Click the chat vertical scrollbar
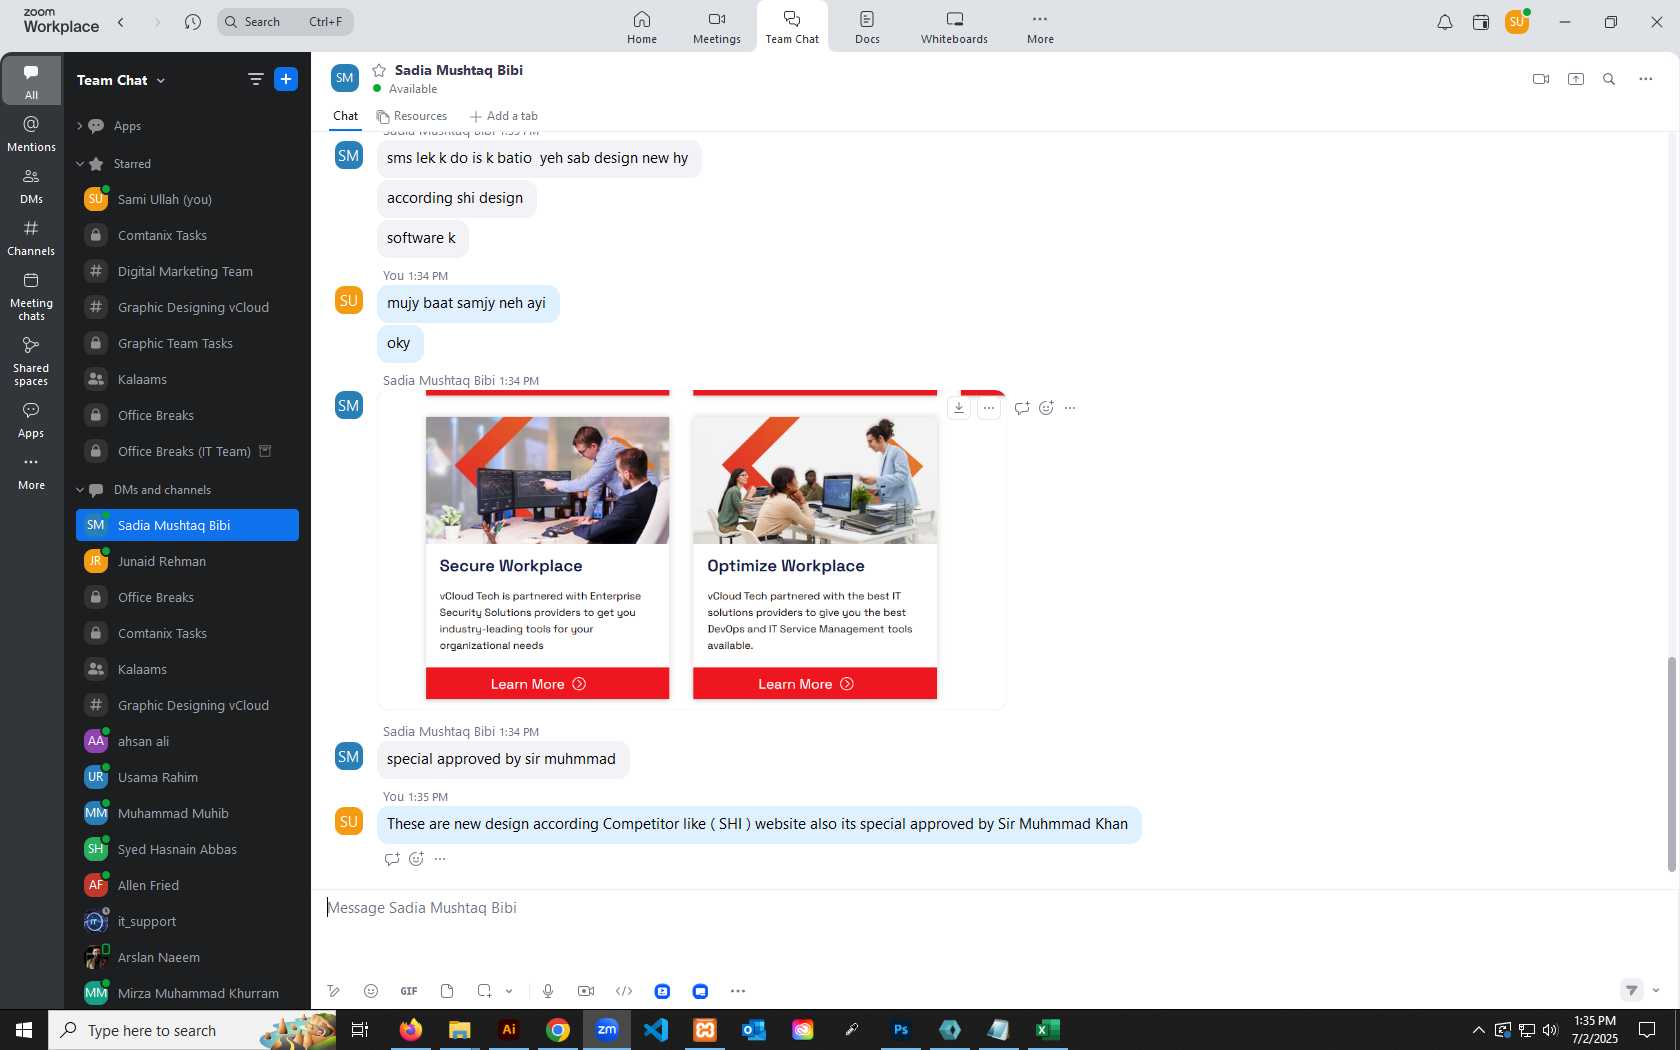This screenshot has width=1680, height=1050. click(1671, 764)
